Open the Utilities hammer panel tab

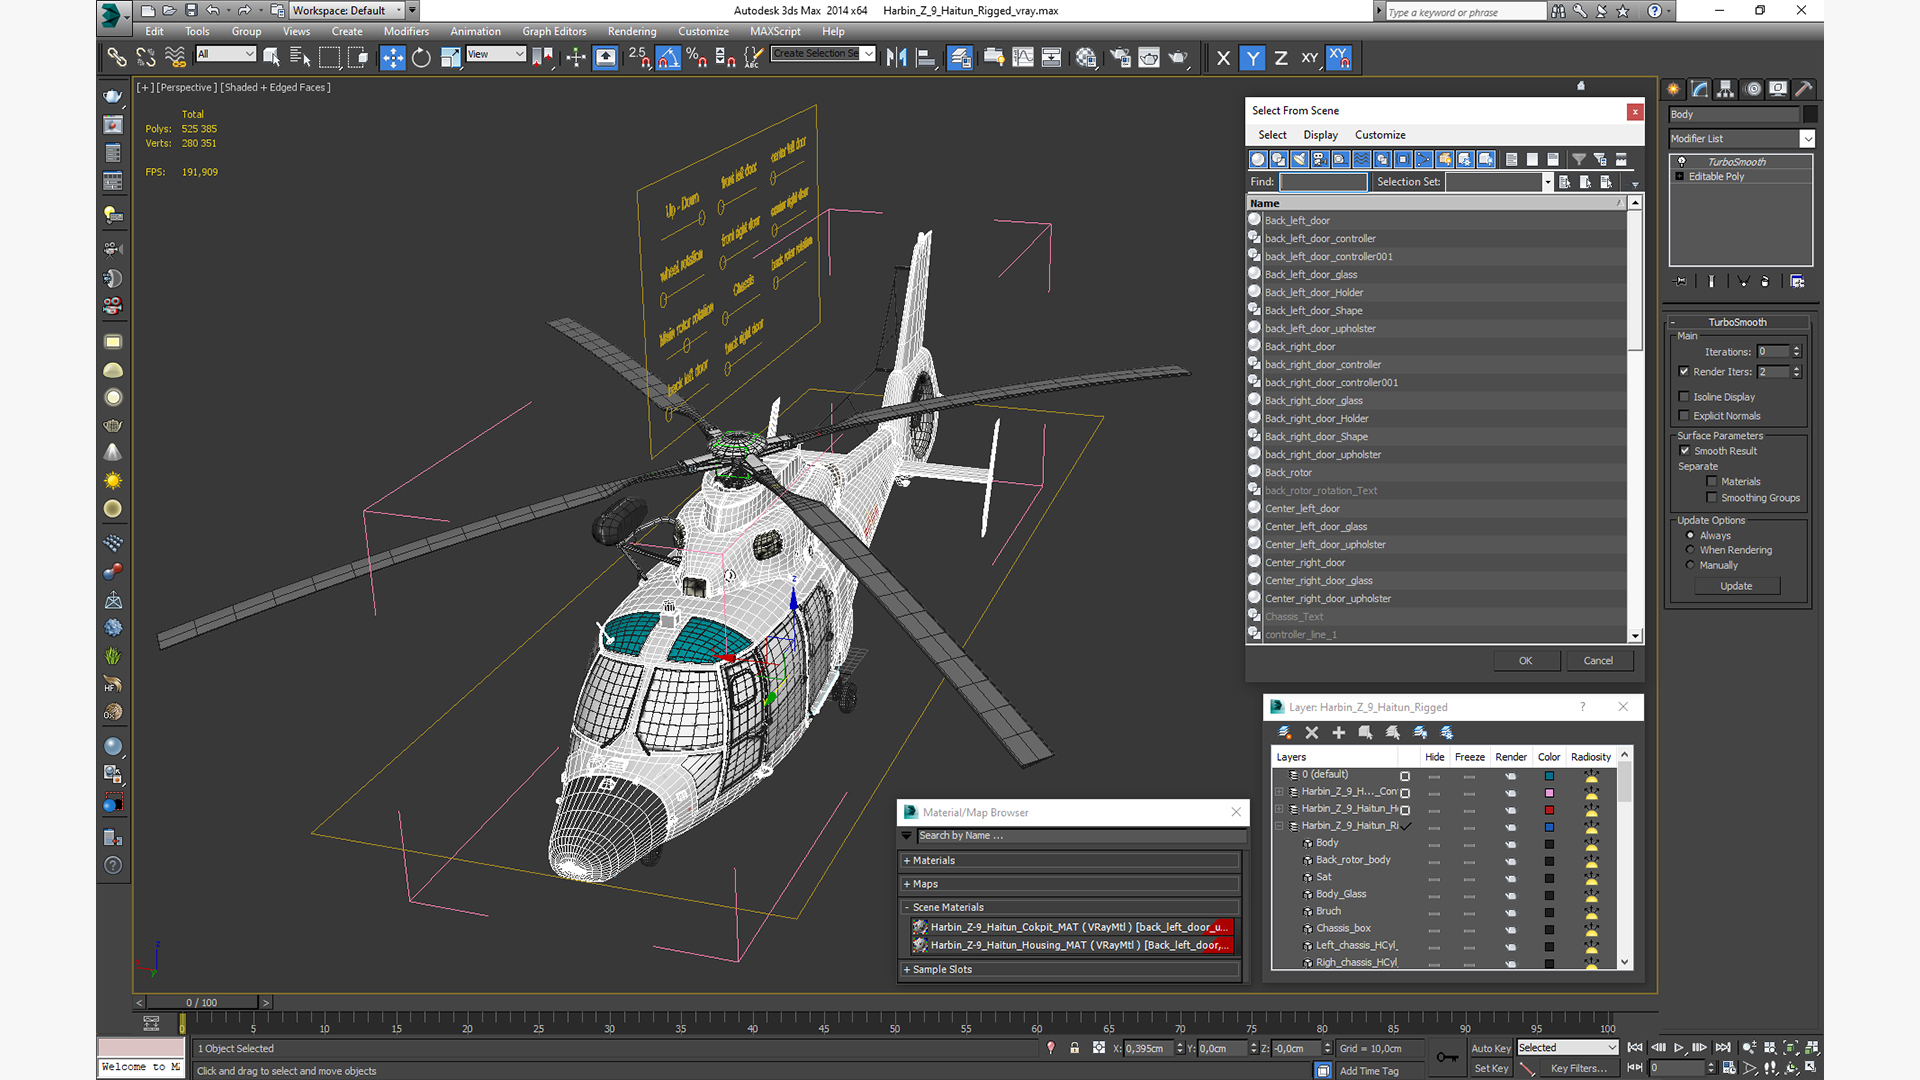[1803, 89]
